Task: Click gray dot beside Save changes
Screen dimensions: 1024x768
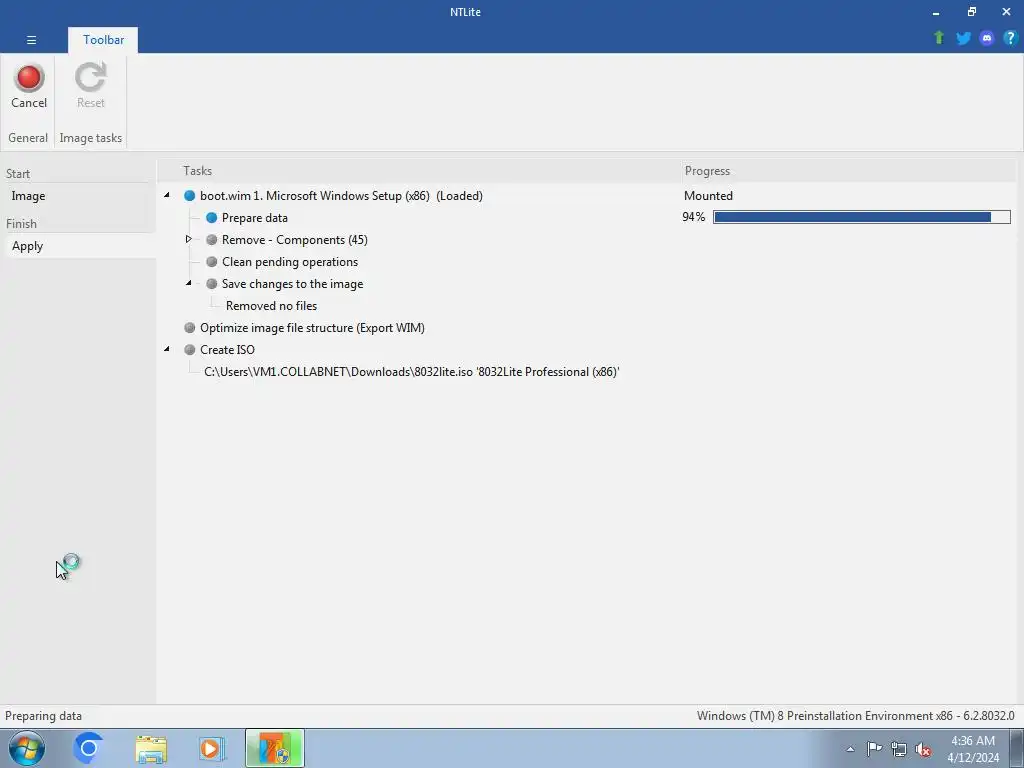Action: coord(212,283)
